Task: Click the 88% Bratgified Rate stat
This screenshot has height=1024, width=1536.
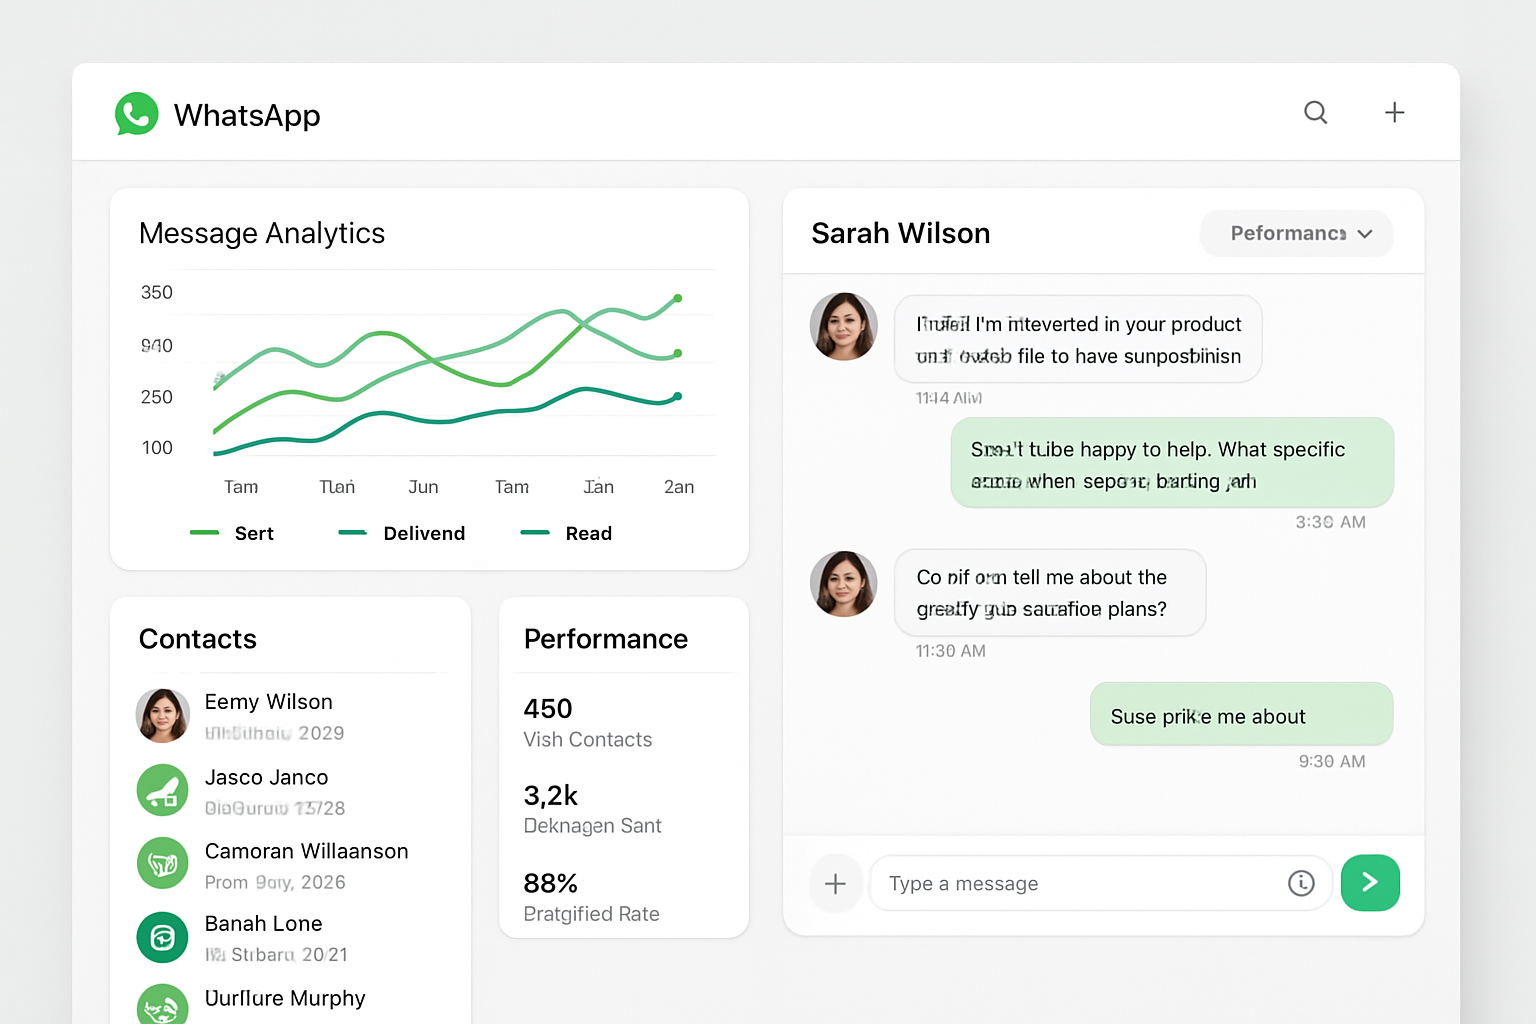Action: (591, 897)
